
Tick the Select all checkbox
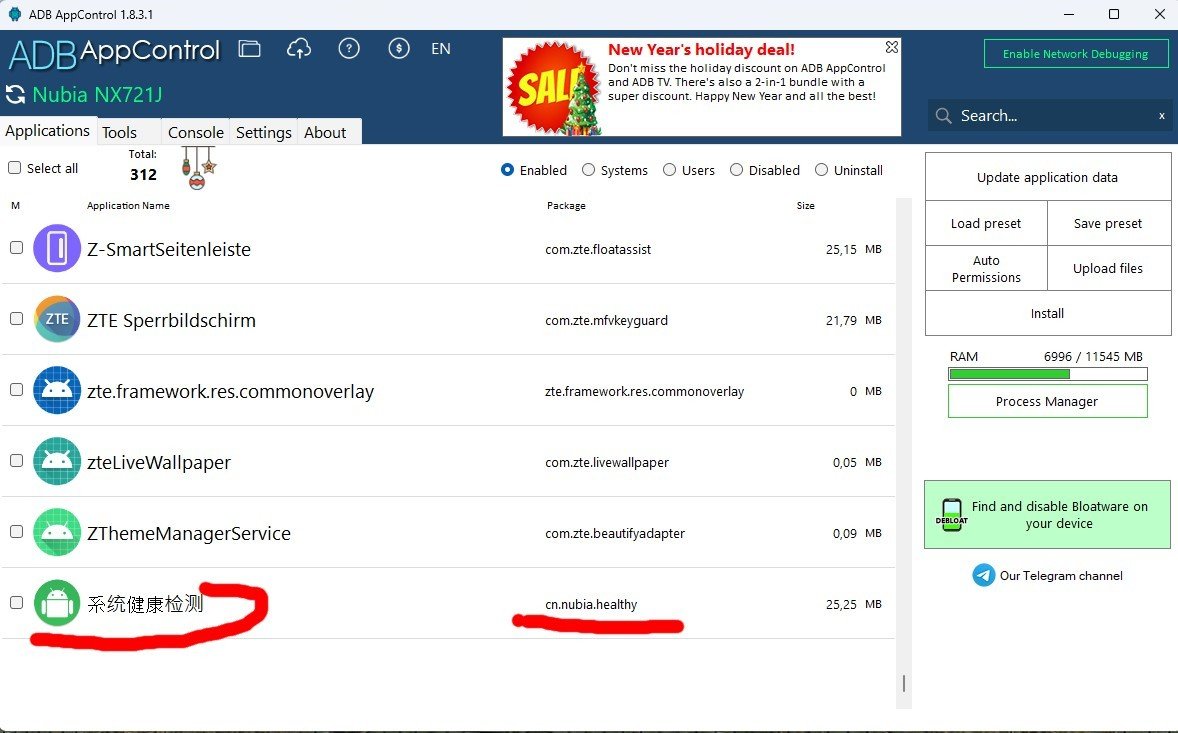click(x=15, y=168)
